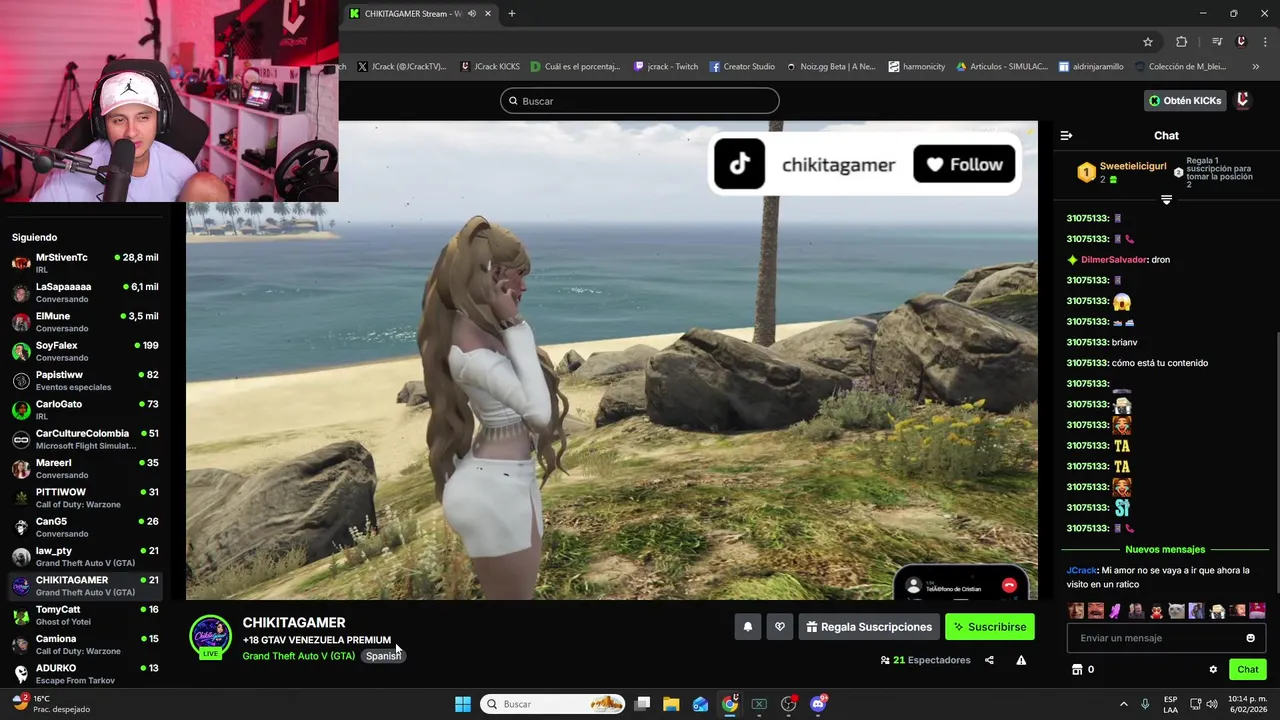Viewport: 1280px width, 720px height.
Task: Click Sweetielicigurl in the gift leaderboard
Action: tap(1133, 166)
